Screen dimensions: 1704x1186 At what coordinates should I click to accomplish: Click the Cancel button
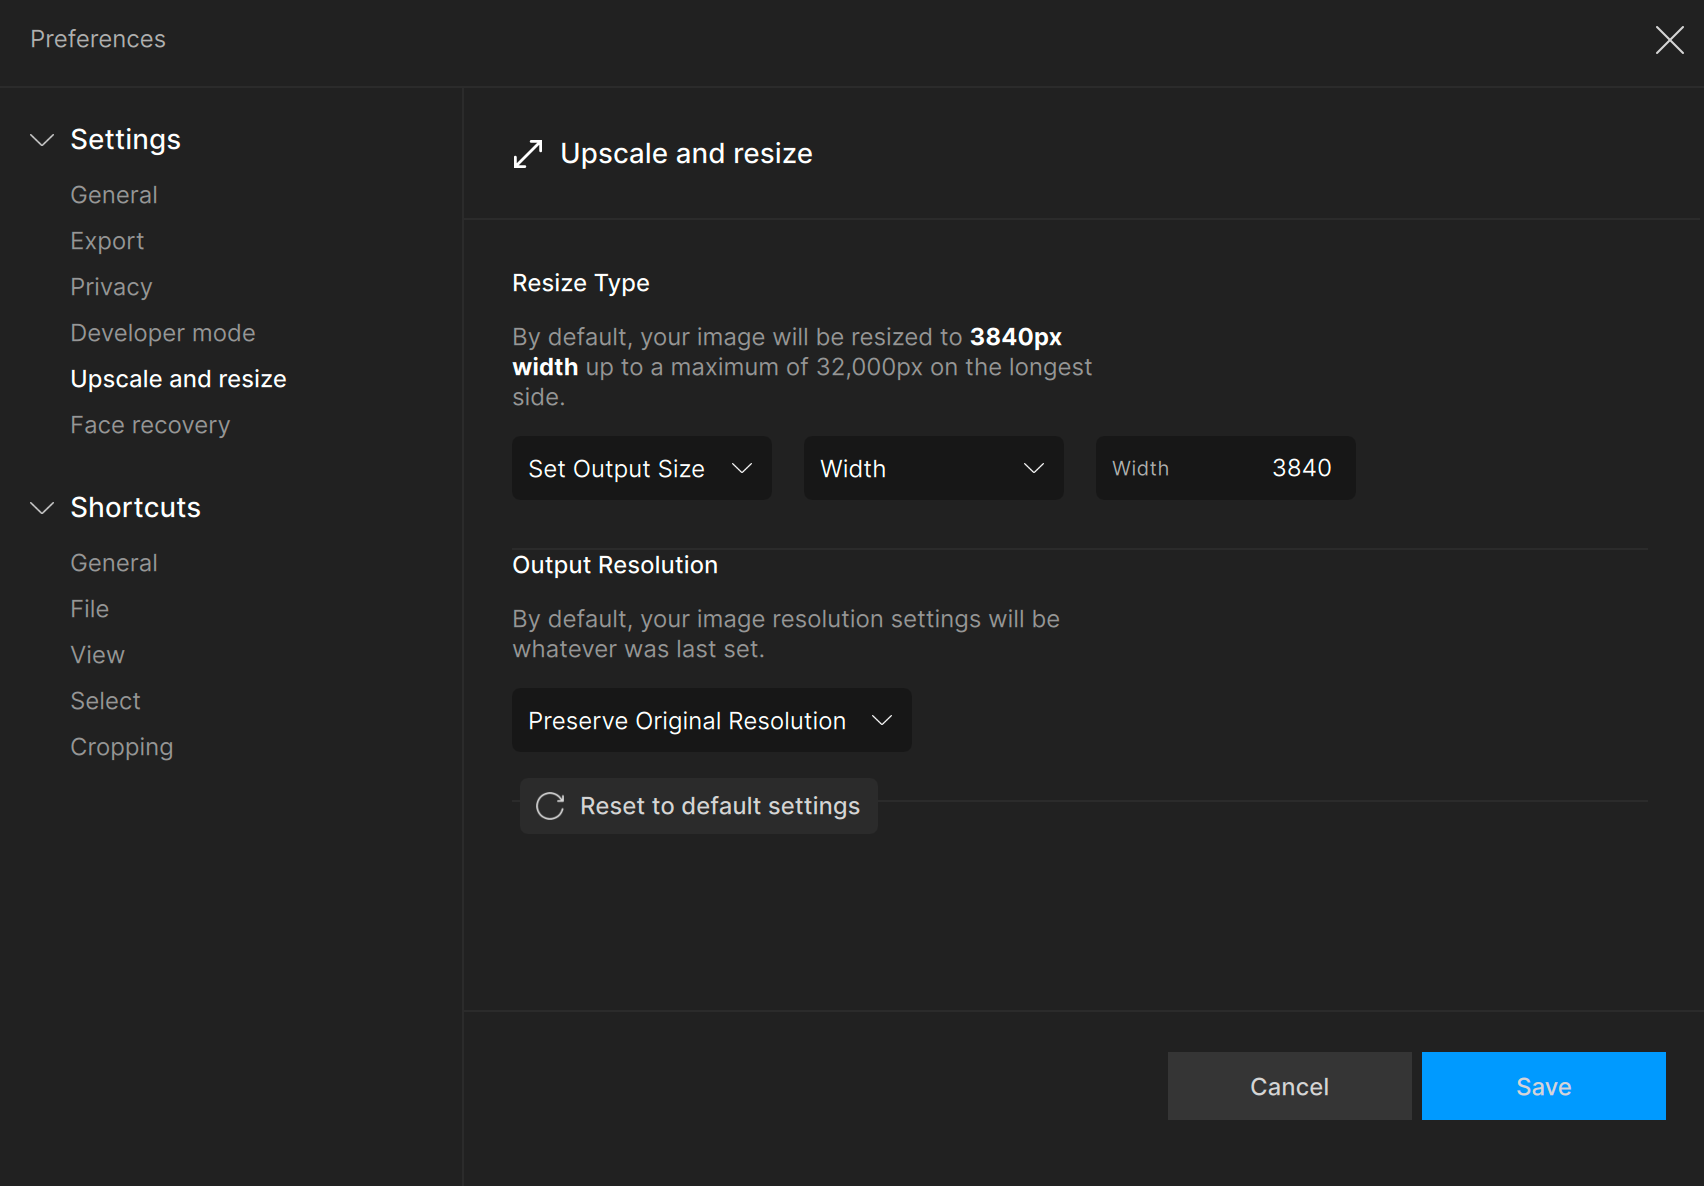[1289, 1086]
